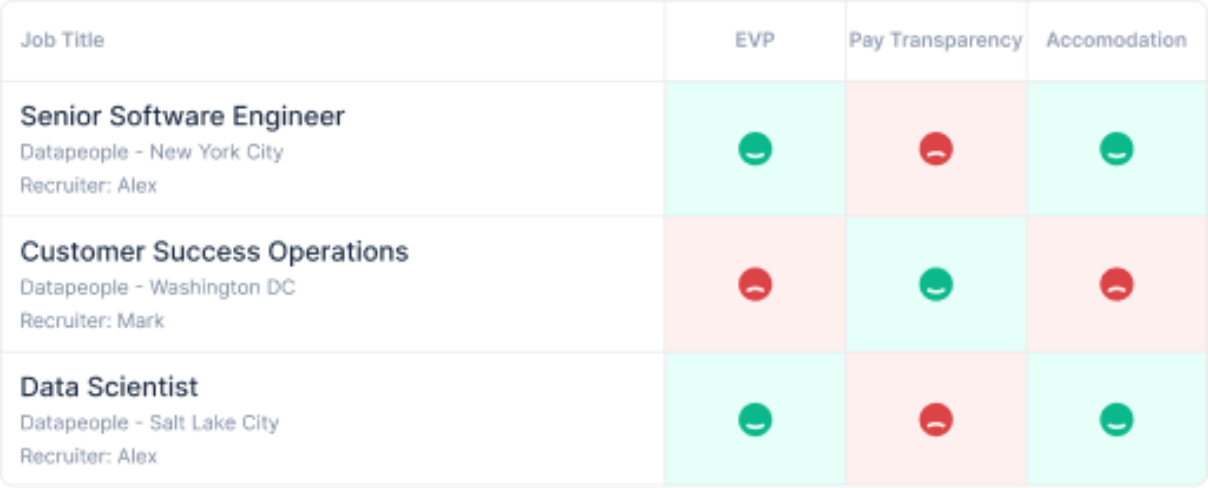Click Datapeople - Salt Lake City text
1208x488 pixels.
point(150,423)
